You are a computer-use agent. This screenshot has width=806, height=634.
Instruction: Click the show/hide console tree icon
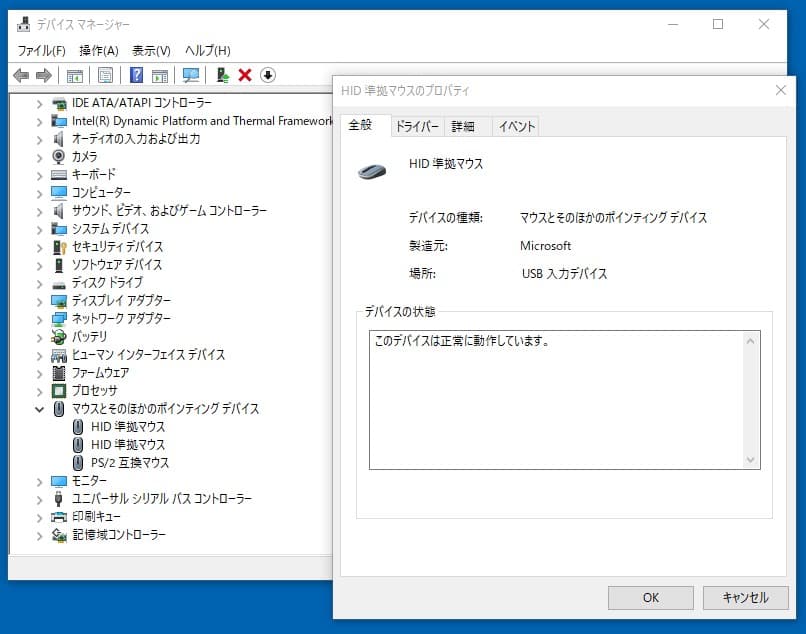[x=74, y=75]
